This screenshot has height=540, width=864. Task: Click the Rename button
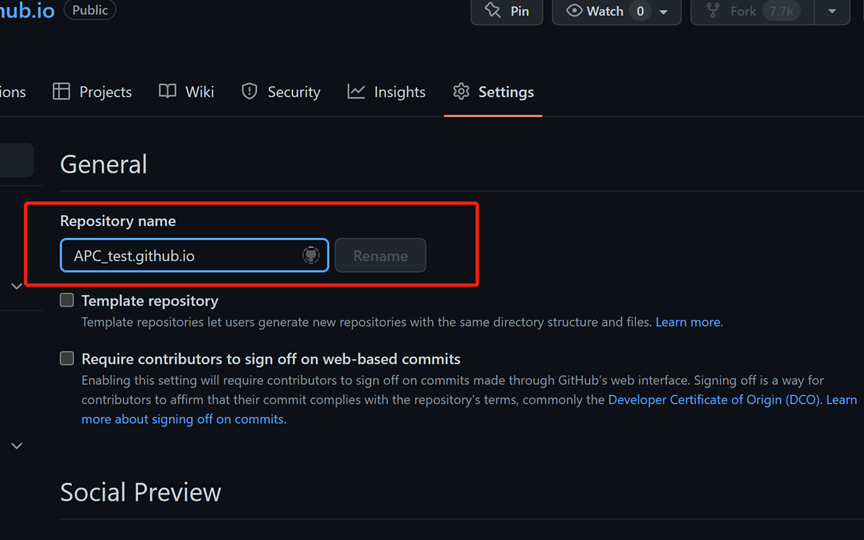click(380, 255)
